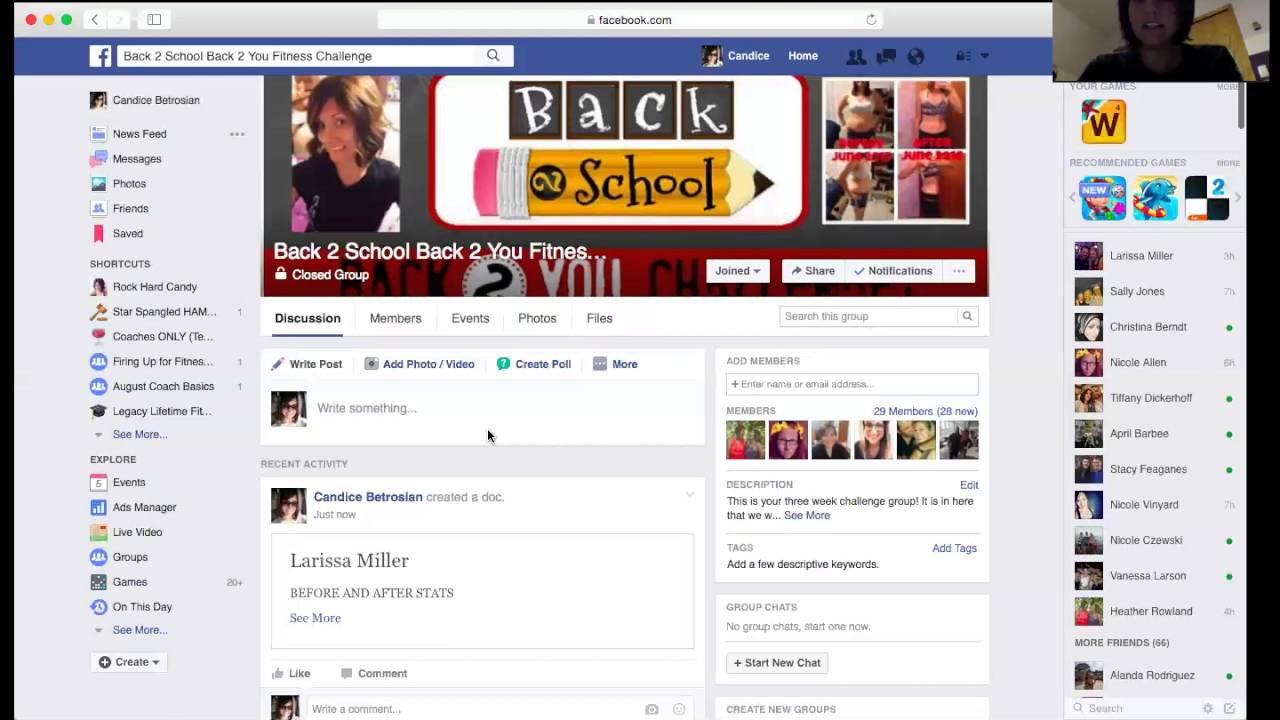This screenshot has width=1280, height=720.
Task: Click the Safari sidebar toggle icon
Action: point(154,19)
